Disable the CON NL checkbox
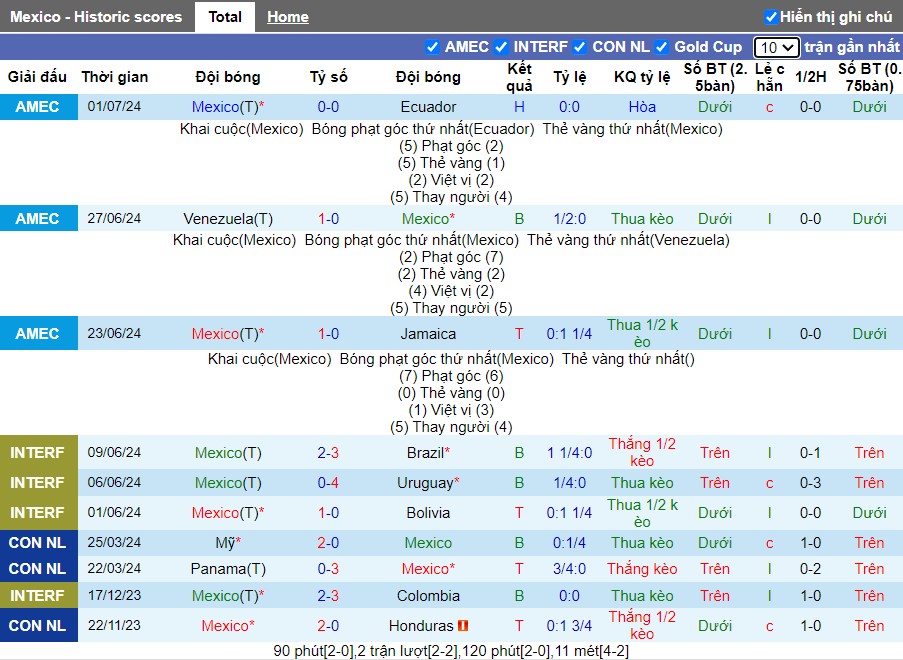This screenshot has width=903, height=660. 580,47
